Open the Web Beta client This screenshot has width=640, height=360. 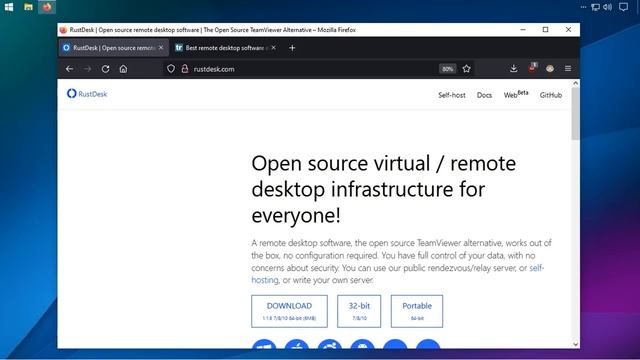516,94
